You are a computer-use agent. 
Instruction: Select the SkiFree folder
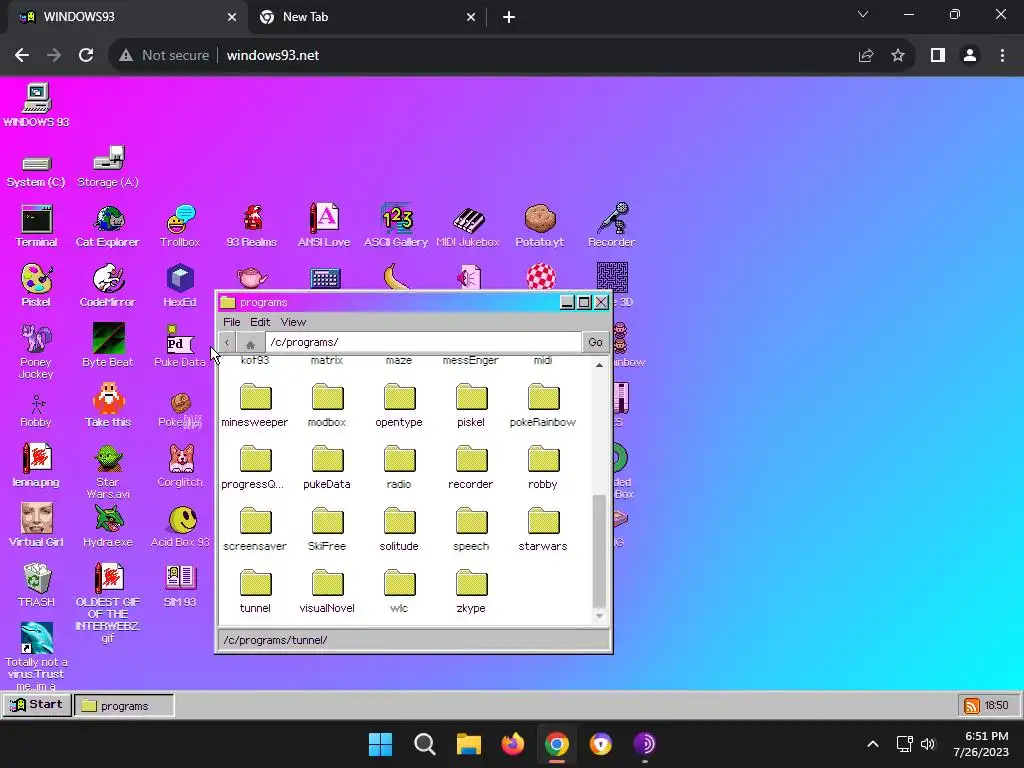(x=327, y=529)
